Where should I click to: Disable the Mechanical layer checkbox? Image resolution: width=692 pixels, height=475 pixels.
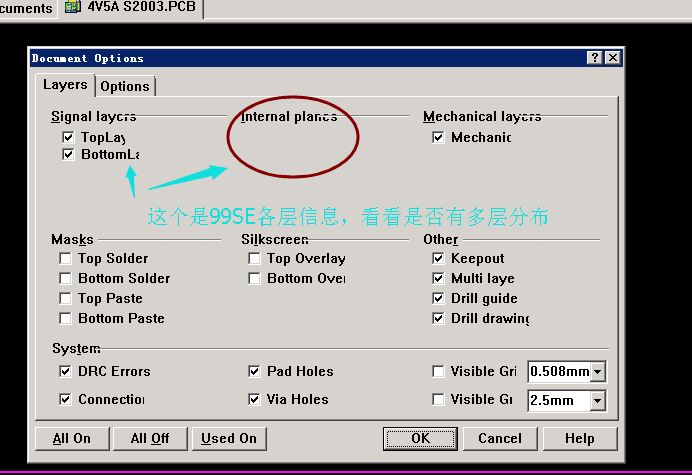438,137
